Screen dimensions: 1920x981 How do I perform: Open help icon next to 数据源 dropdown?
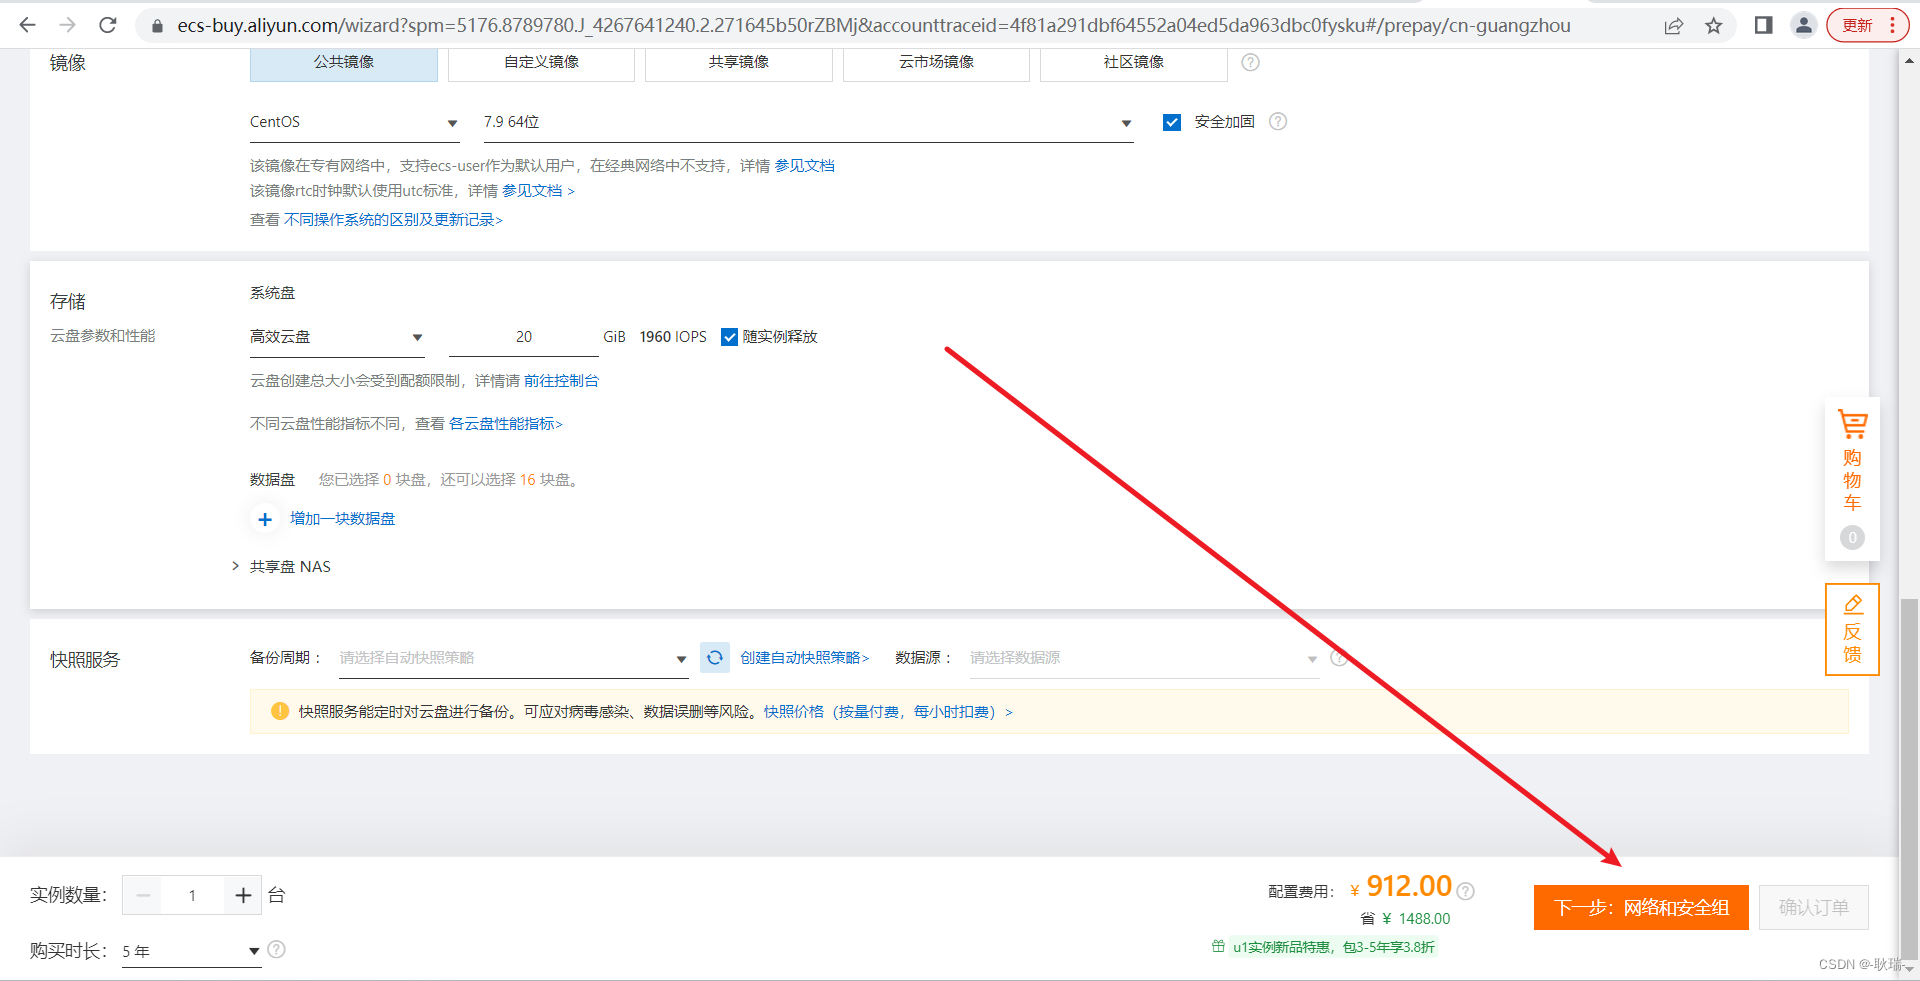pyautogui.click(x=1339, y=658)
